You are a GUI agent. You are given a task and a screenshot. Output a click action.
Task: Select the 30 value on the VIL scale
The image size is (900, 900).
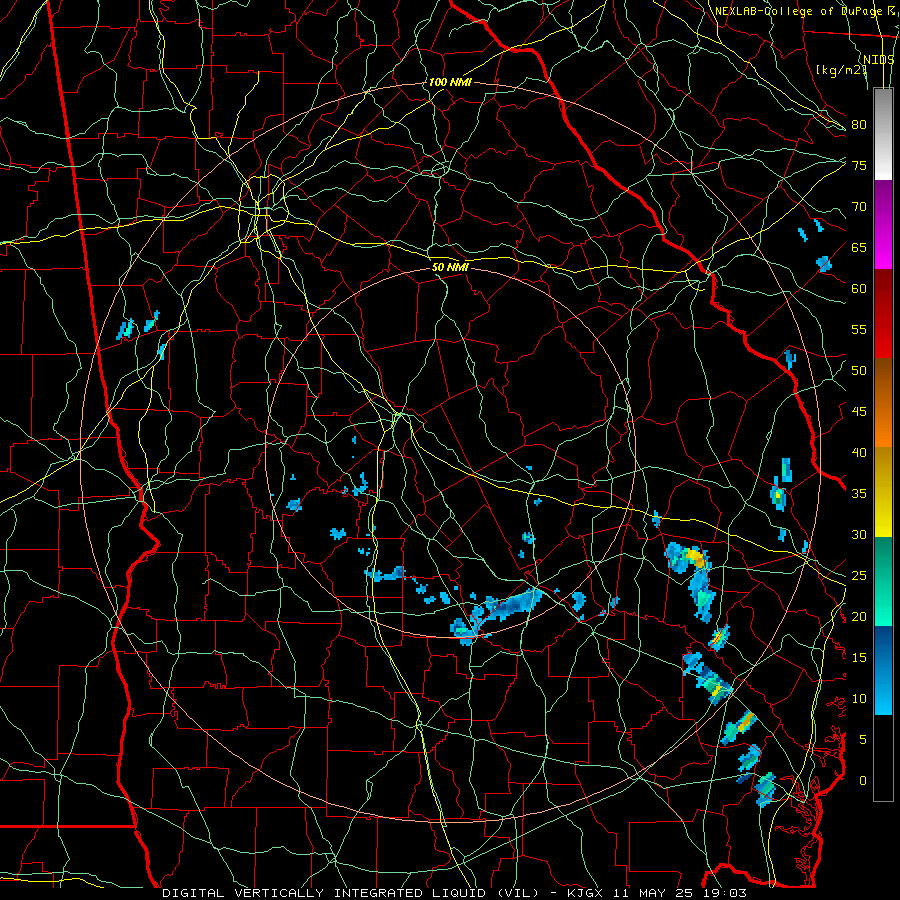pos(859,534)
